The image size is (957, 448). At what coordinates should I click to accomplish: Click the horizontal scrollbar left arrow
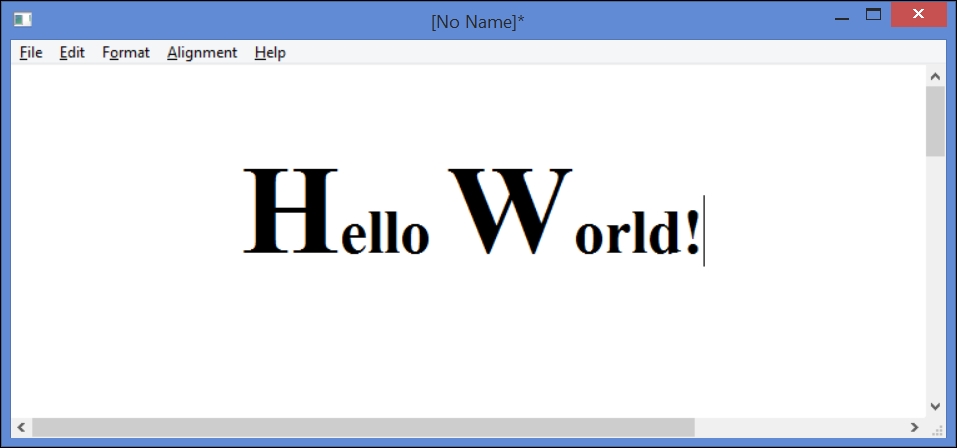(21, 427)
